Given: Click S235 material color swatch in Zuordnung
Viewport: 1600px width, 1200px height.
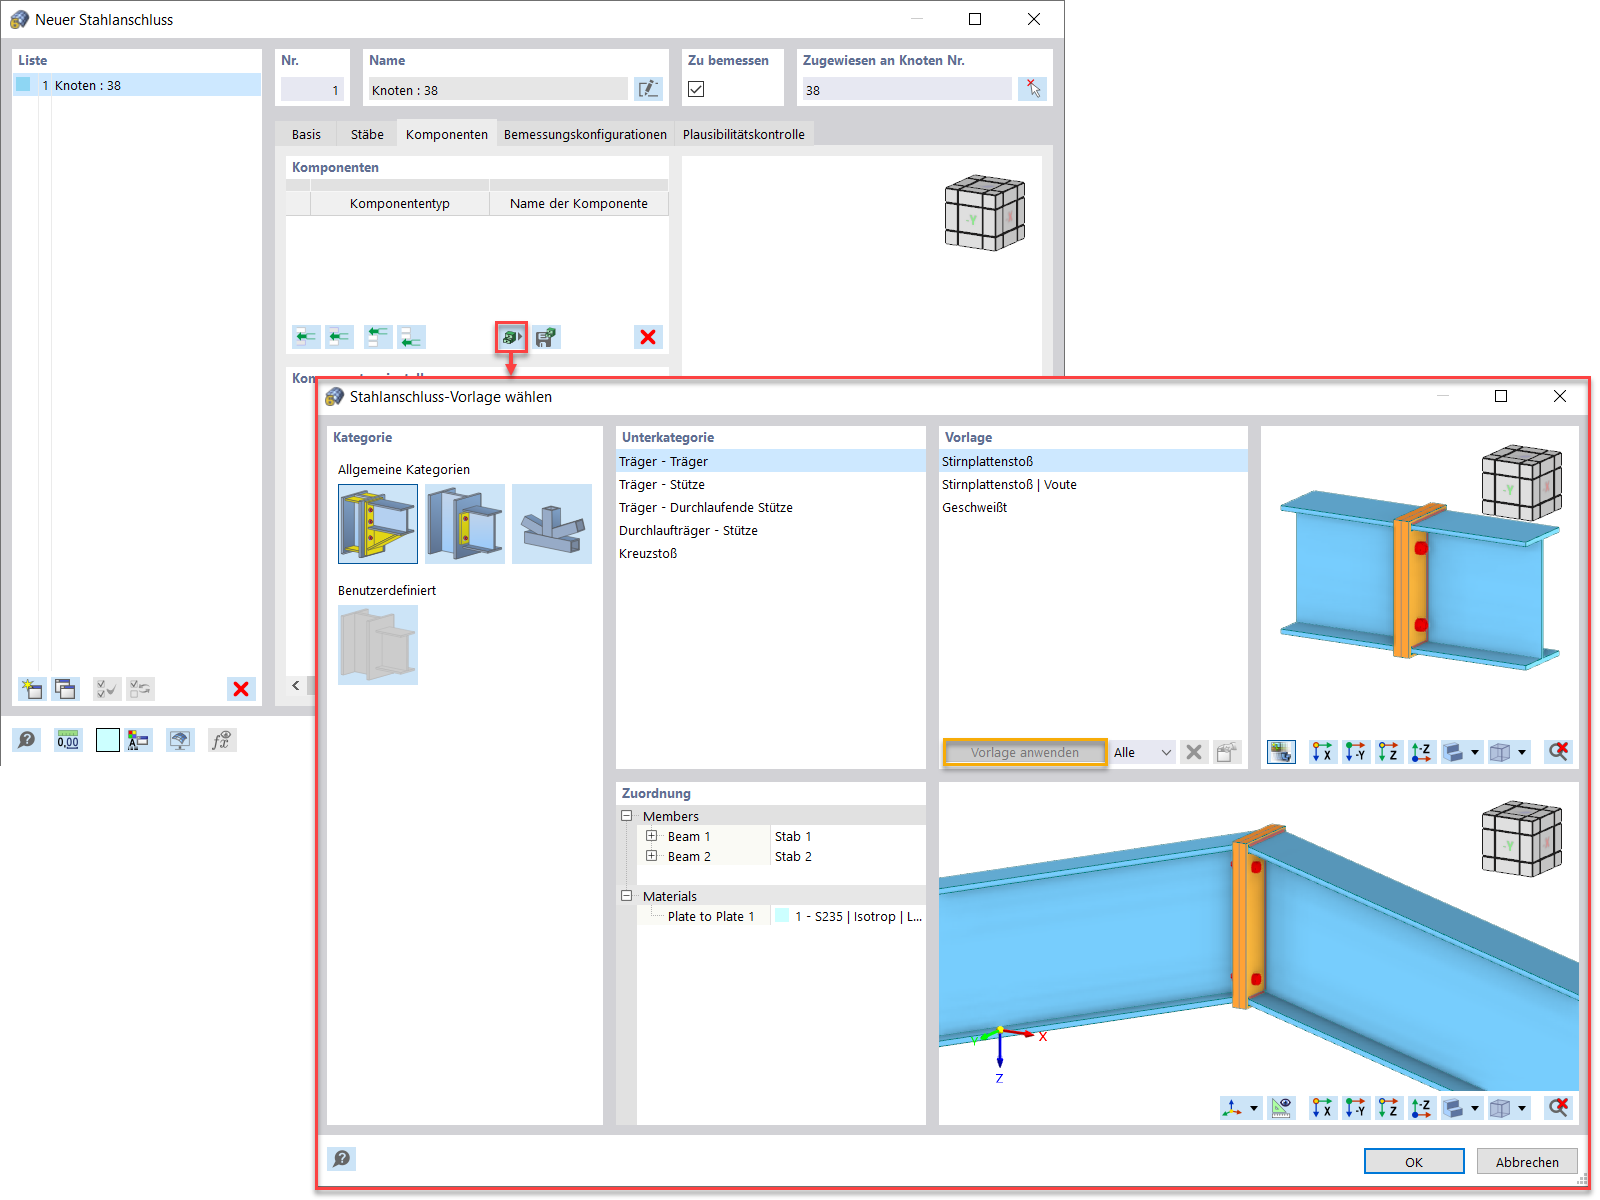Looking at the screenshot, I should [782, 916].
